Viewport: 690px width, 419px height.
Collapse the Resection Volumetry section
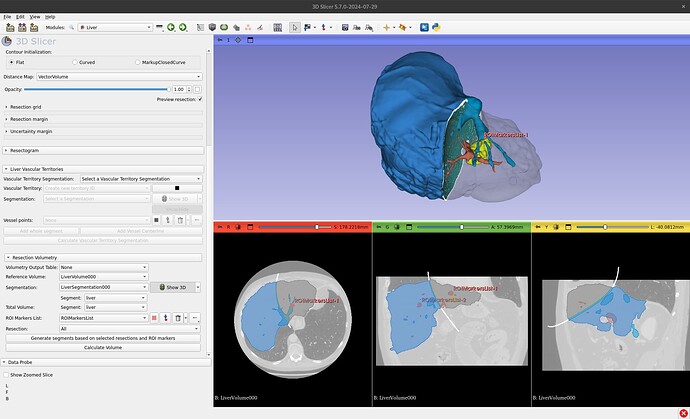coord(103,257)
